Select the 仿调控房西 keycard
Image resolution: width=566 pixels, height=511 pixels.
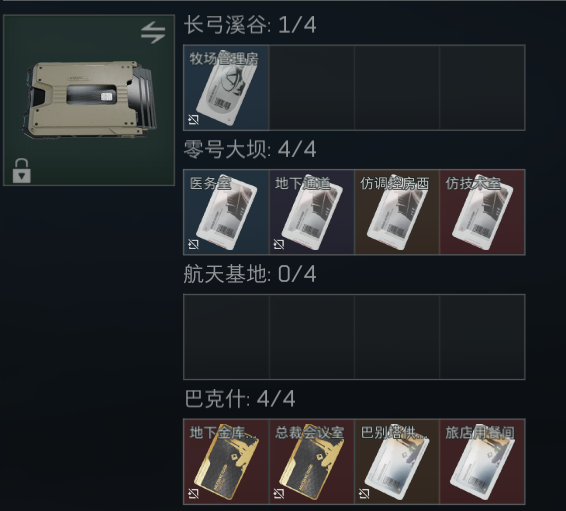397,212
